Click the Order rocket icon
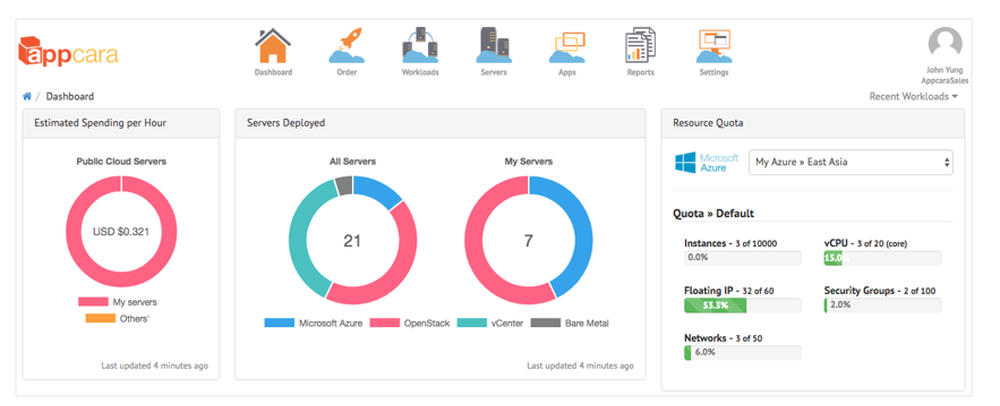The height and width of the screenshot is (406, 1000). click(346, 46)
